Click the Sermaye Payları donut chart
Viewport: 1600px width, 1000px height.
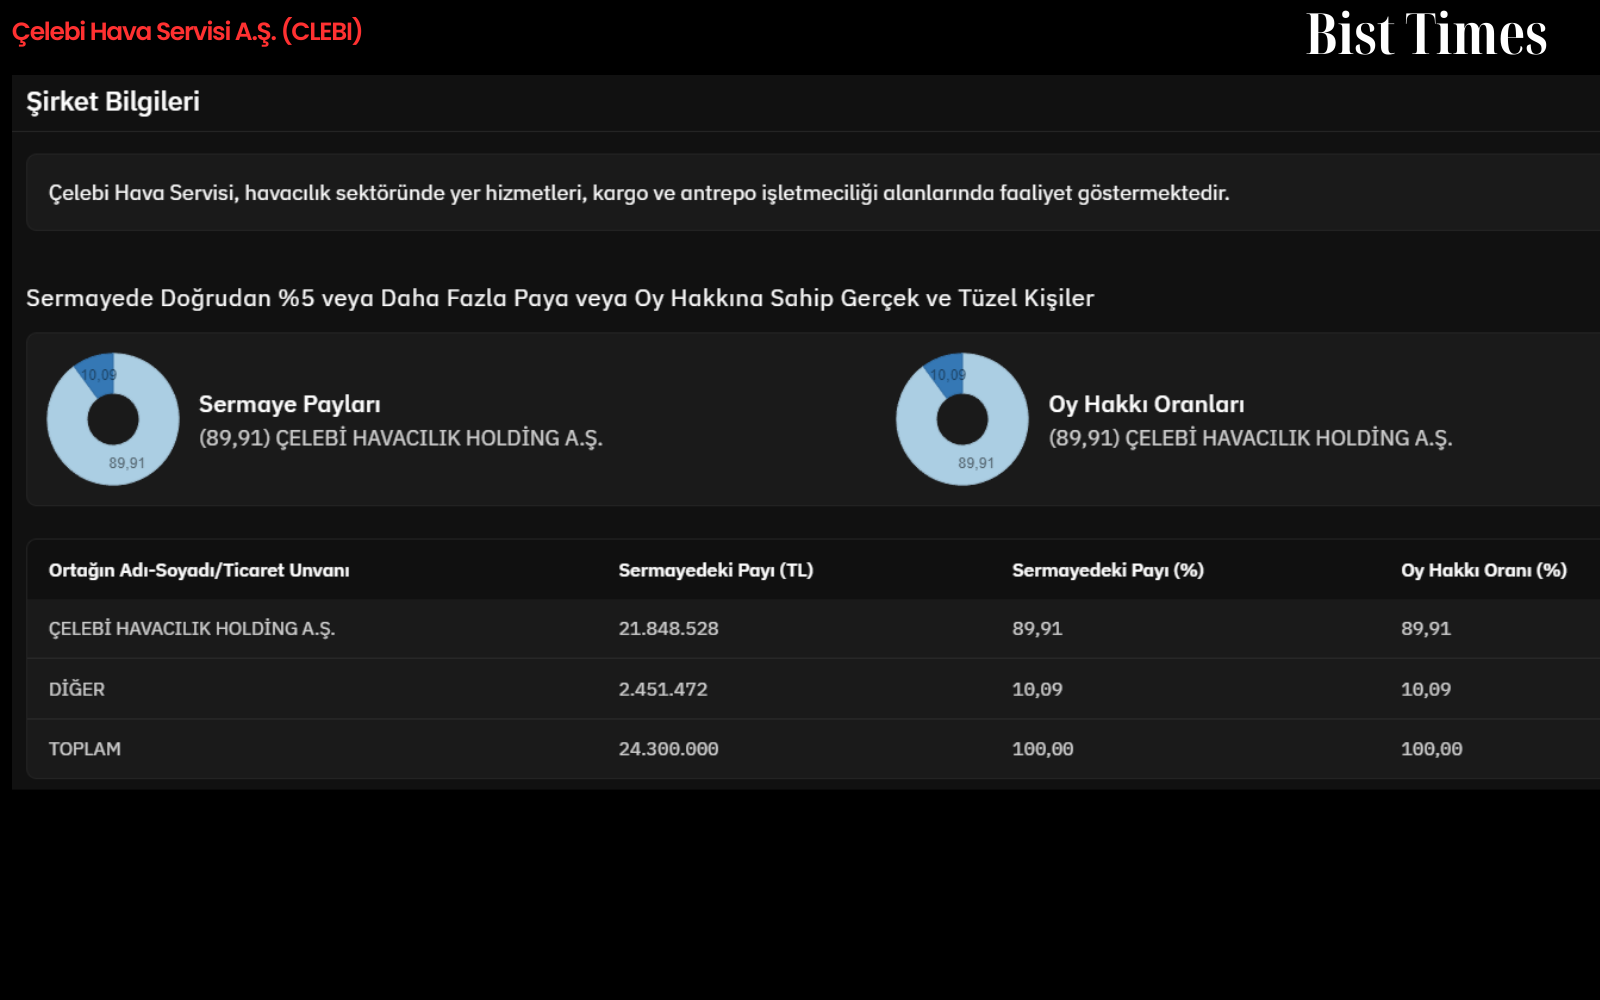pyautogui.click(x=113, y=419)
